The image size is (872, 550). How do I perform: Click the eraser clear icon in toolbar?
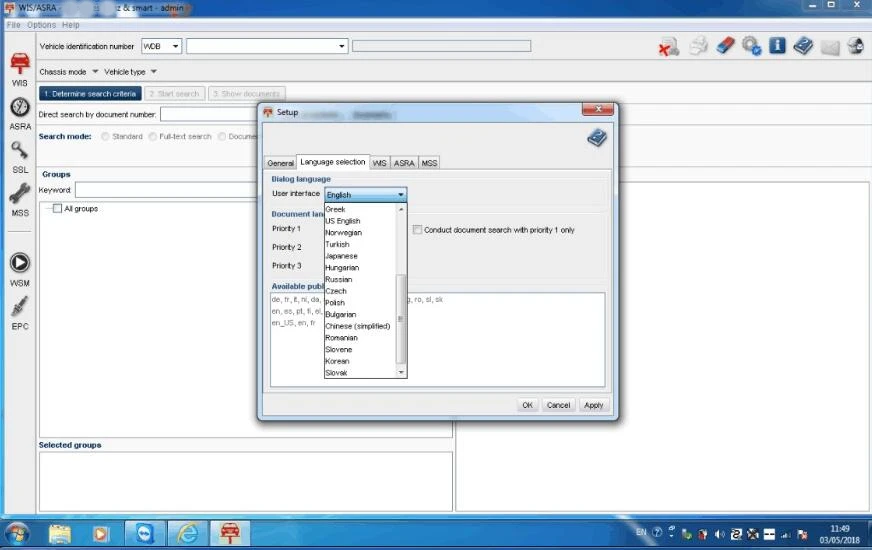click(x=725, y=46)
